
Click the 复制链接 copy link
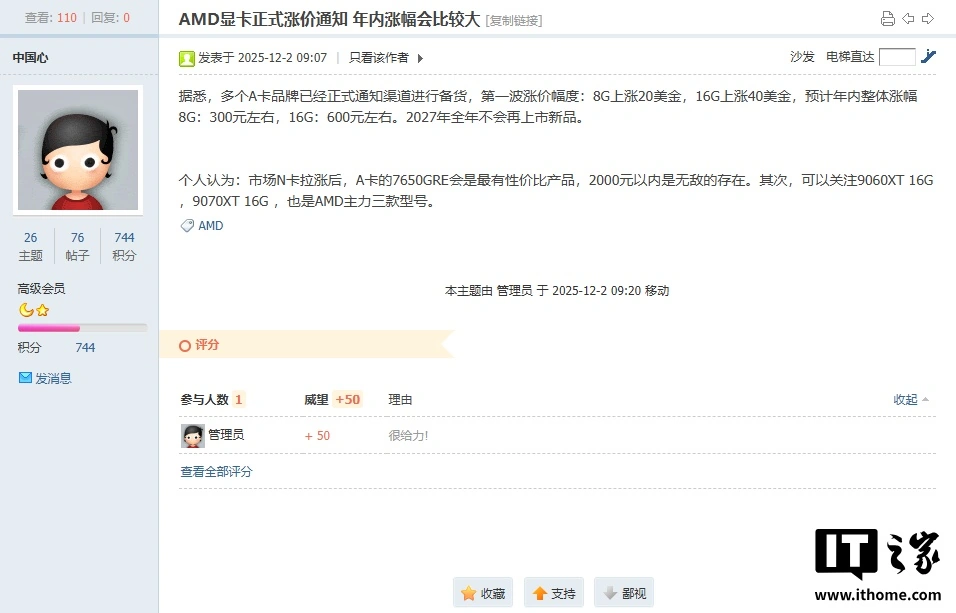click(514, 20)
